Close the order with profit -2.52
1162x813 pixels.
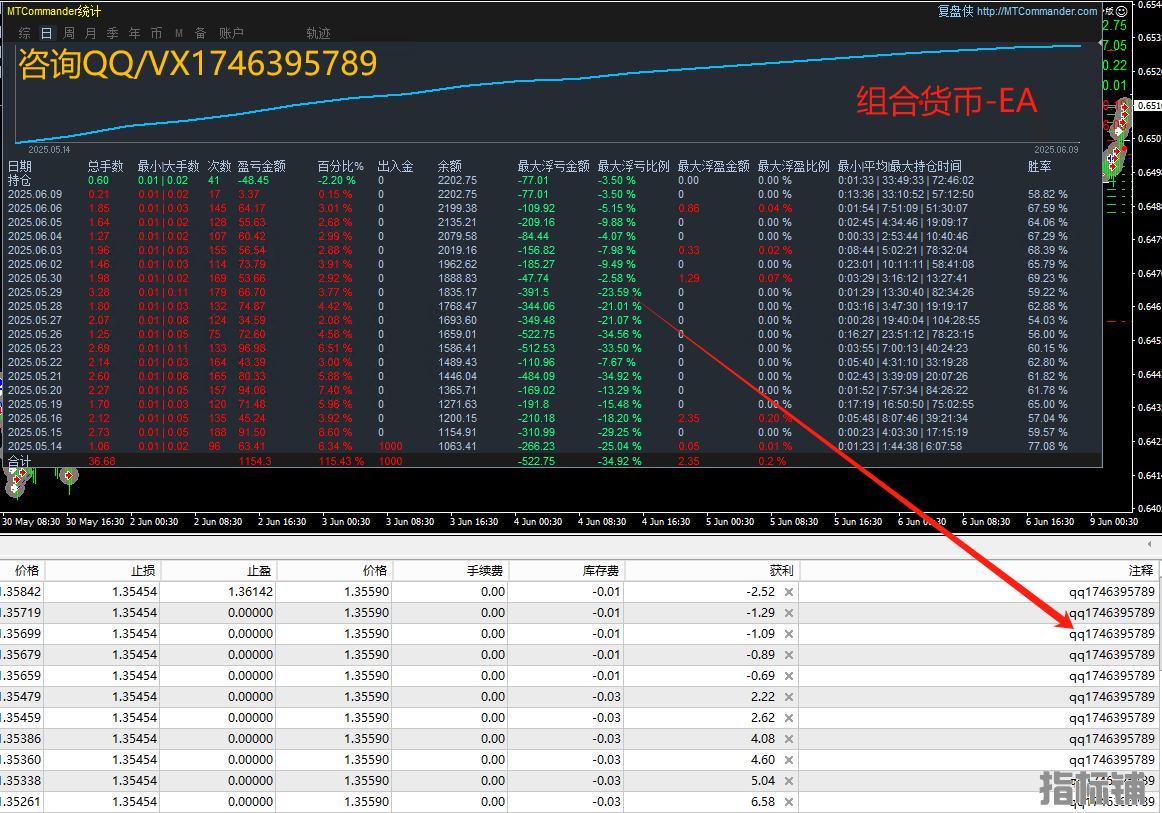tap(788, 592)
